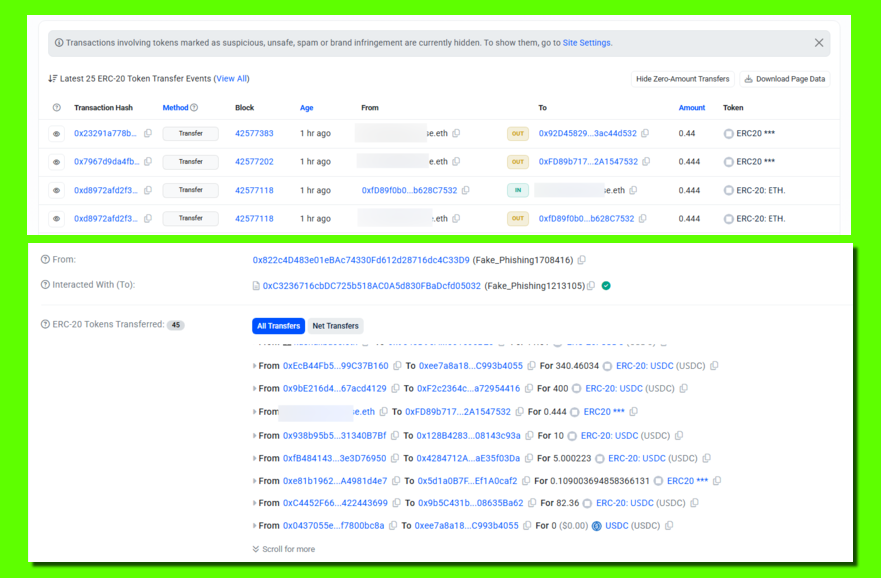The width and height of the screenshot is (881, 578).
Task: Expand transfer row from 0xe81b1962...A4981d4e7
Action: click(254, 481)
